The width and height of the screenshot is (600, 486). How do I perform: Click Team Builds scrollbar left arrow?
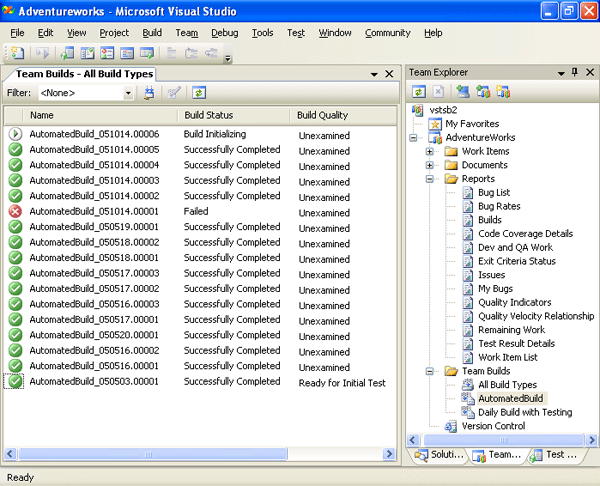tap(10, 454)
